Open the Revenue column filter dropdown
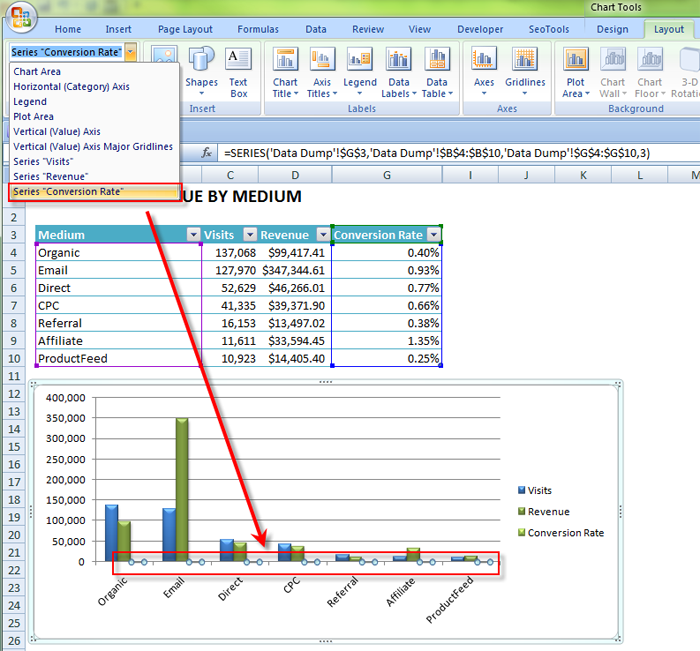This screenshot has width=700, height=651. [323, 234]
